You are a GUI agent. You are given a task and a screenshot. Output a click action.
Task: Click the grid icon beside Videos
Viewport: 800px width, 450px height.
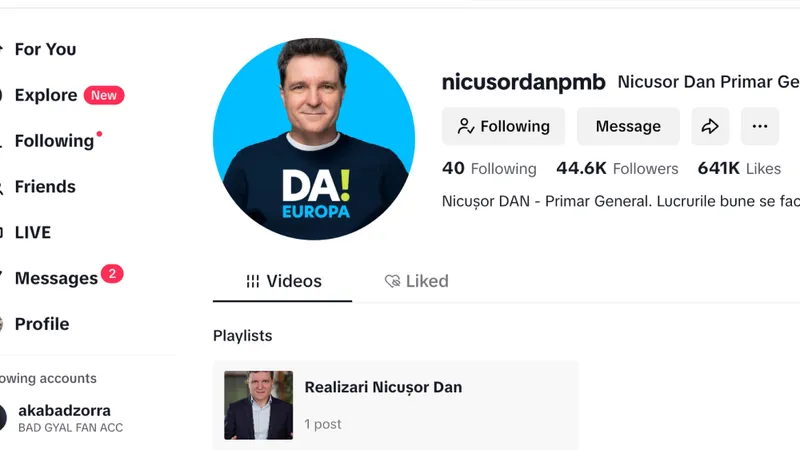tap(253, 281)
